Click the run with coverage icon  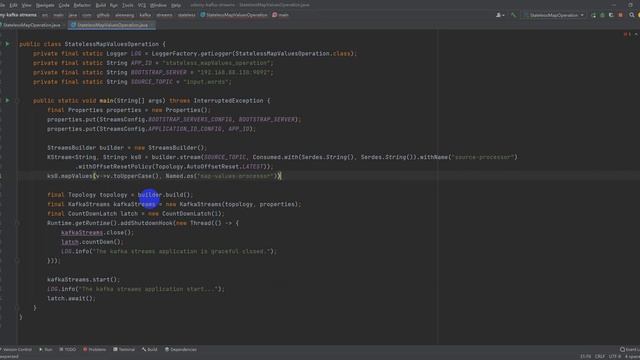611,15
